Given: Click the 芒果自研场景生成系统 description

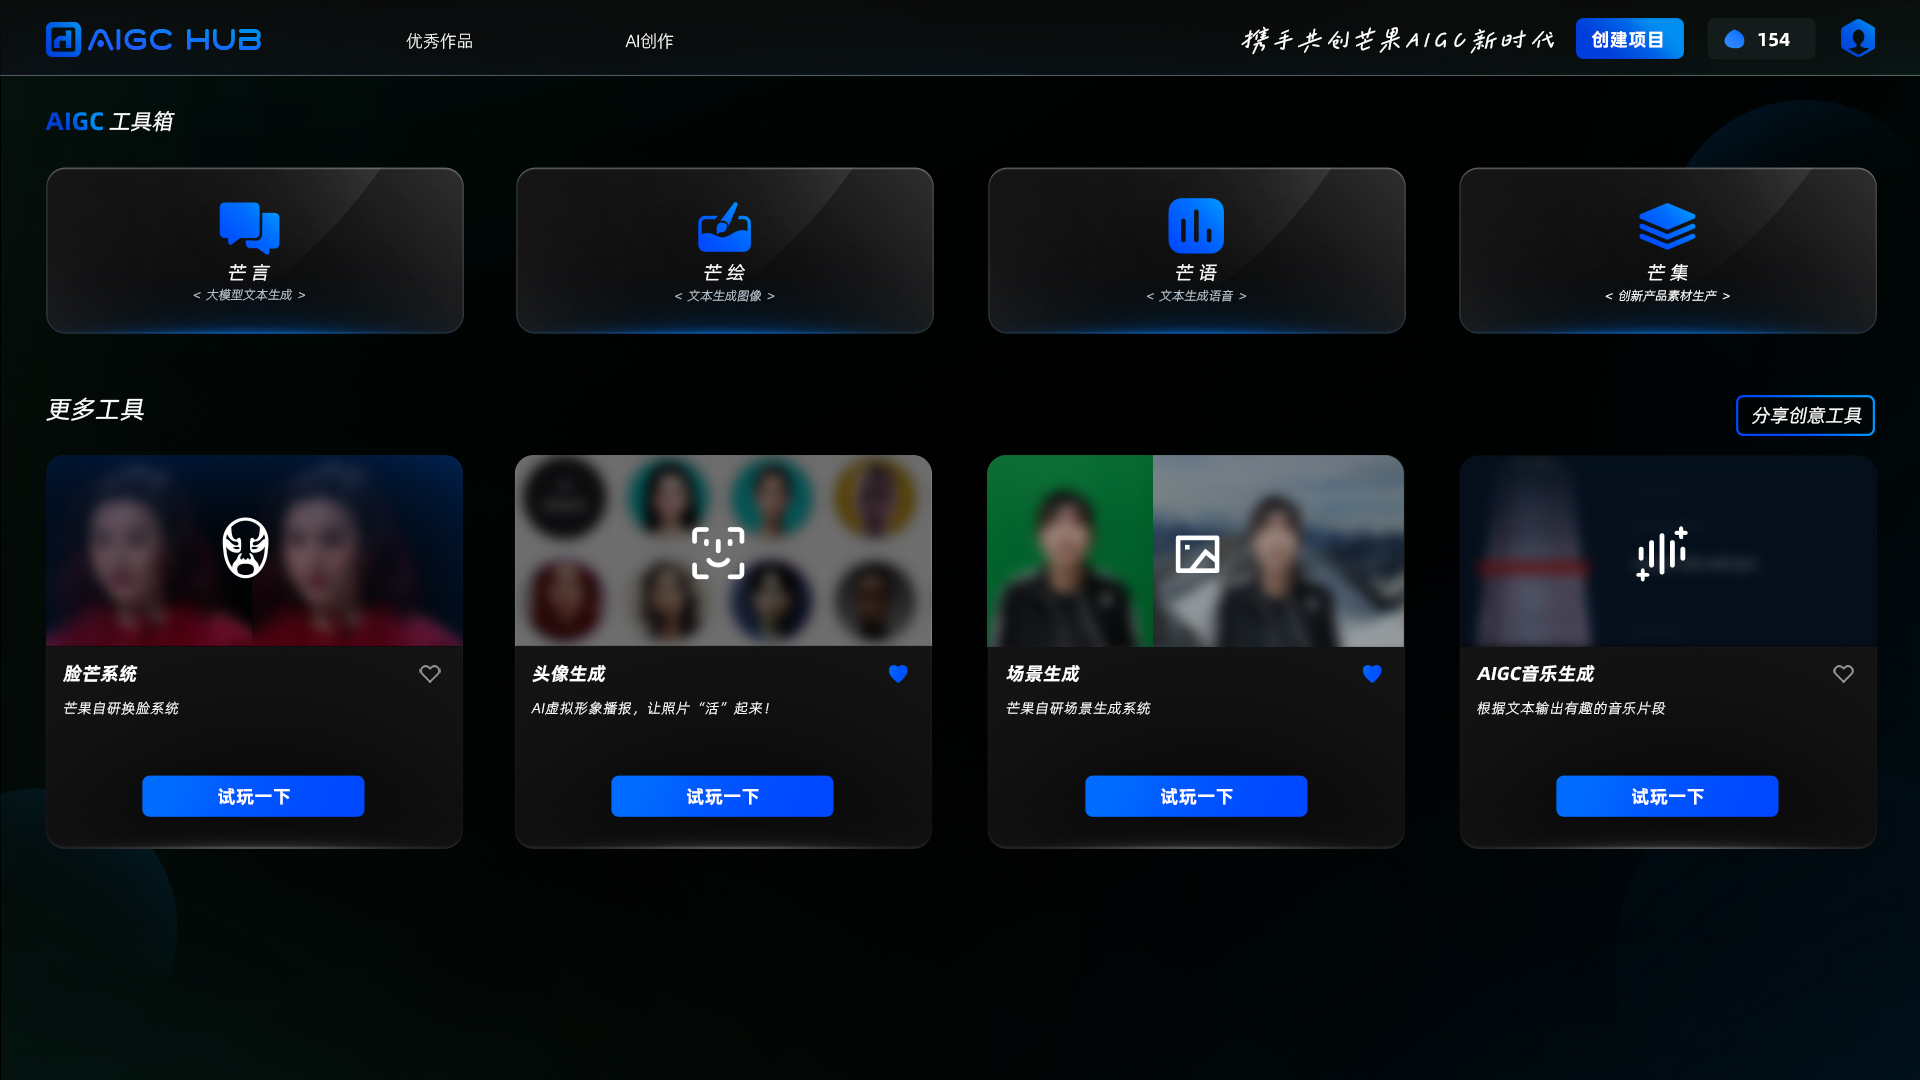Looking at the screenshot, I should 1078,708.
